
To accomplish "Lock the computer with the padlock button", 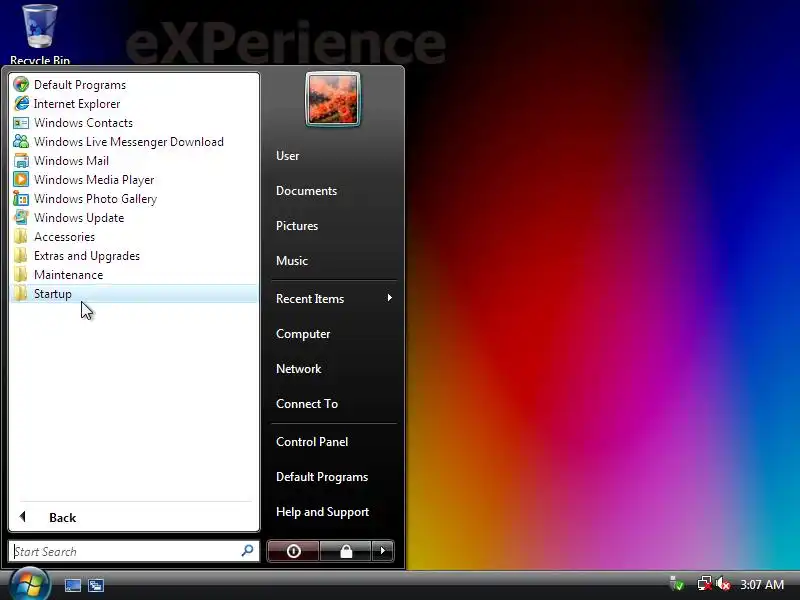I will [x=346, y=551].
